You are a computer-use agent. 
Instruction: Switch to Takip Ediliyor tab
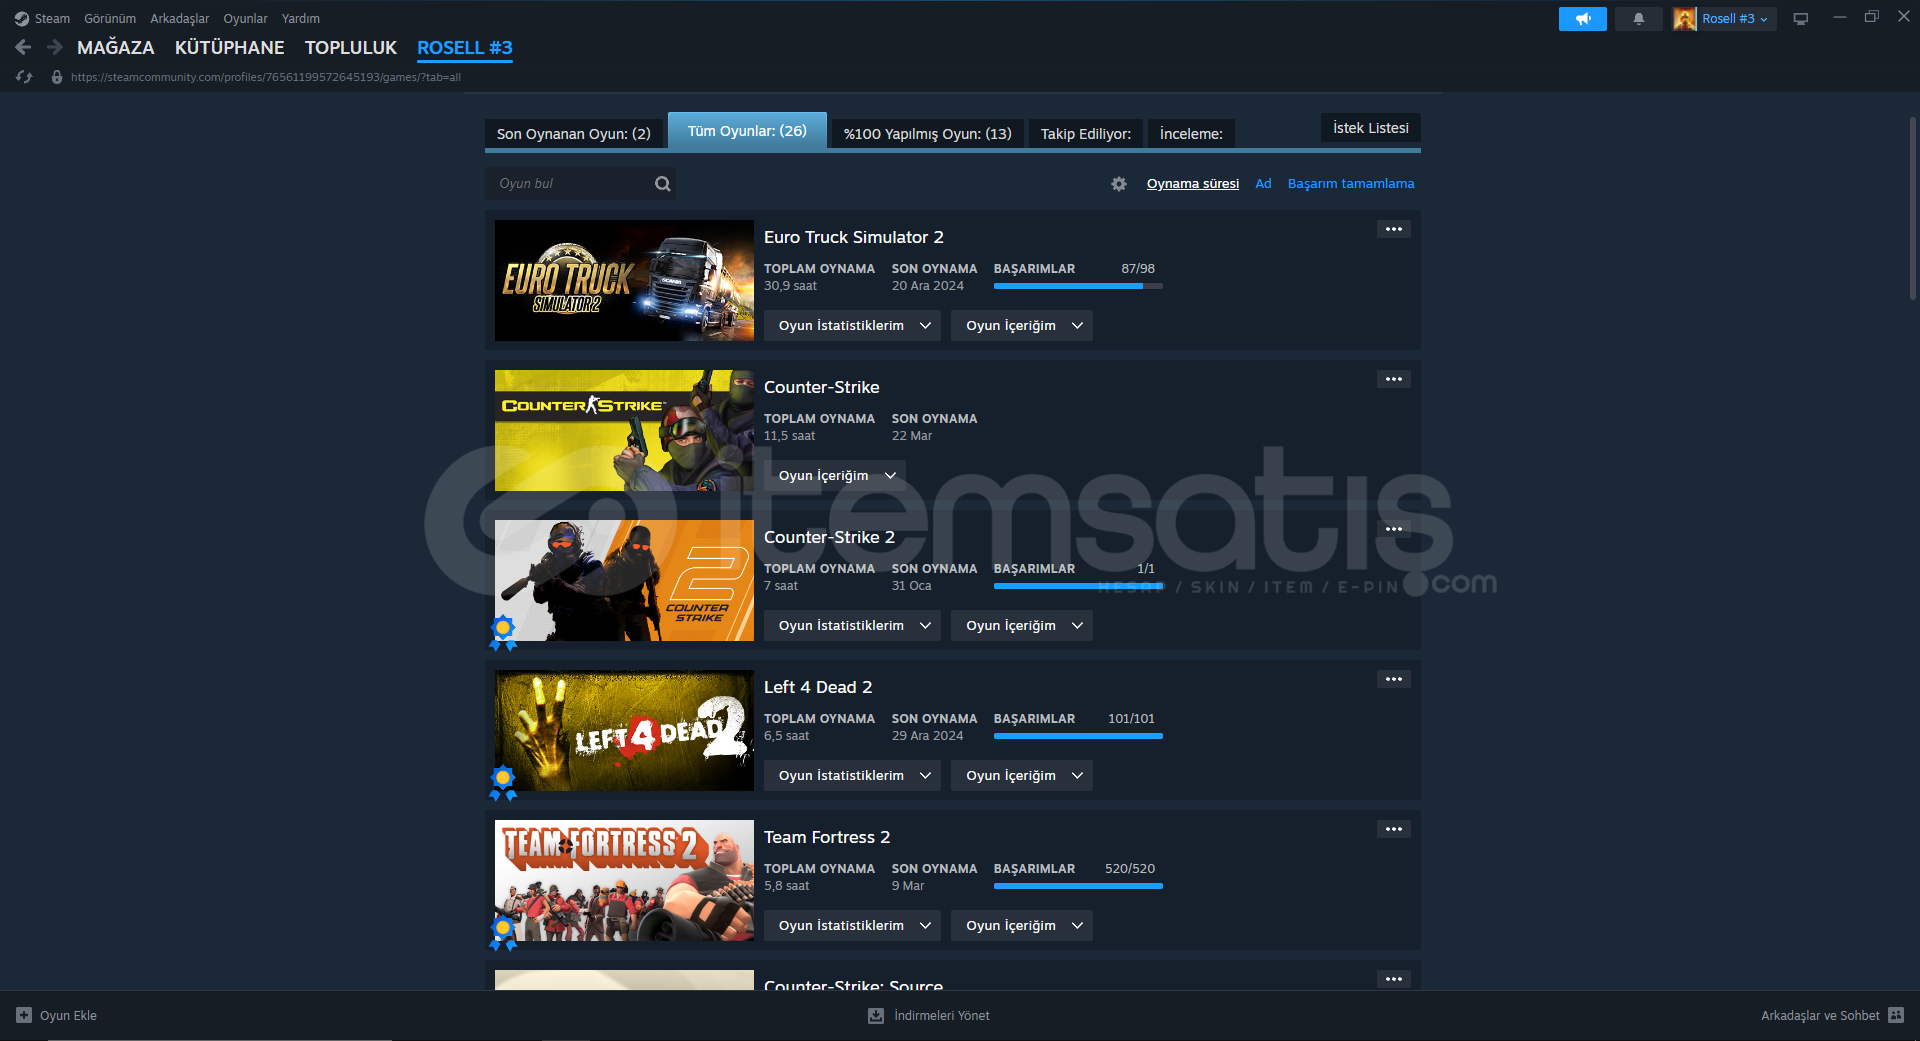click(1086, 134)
